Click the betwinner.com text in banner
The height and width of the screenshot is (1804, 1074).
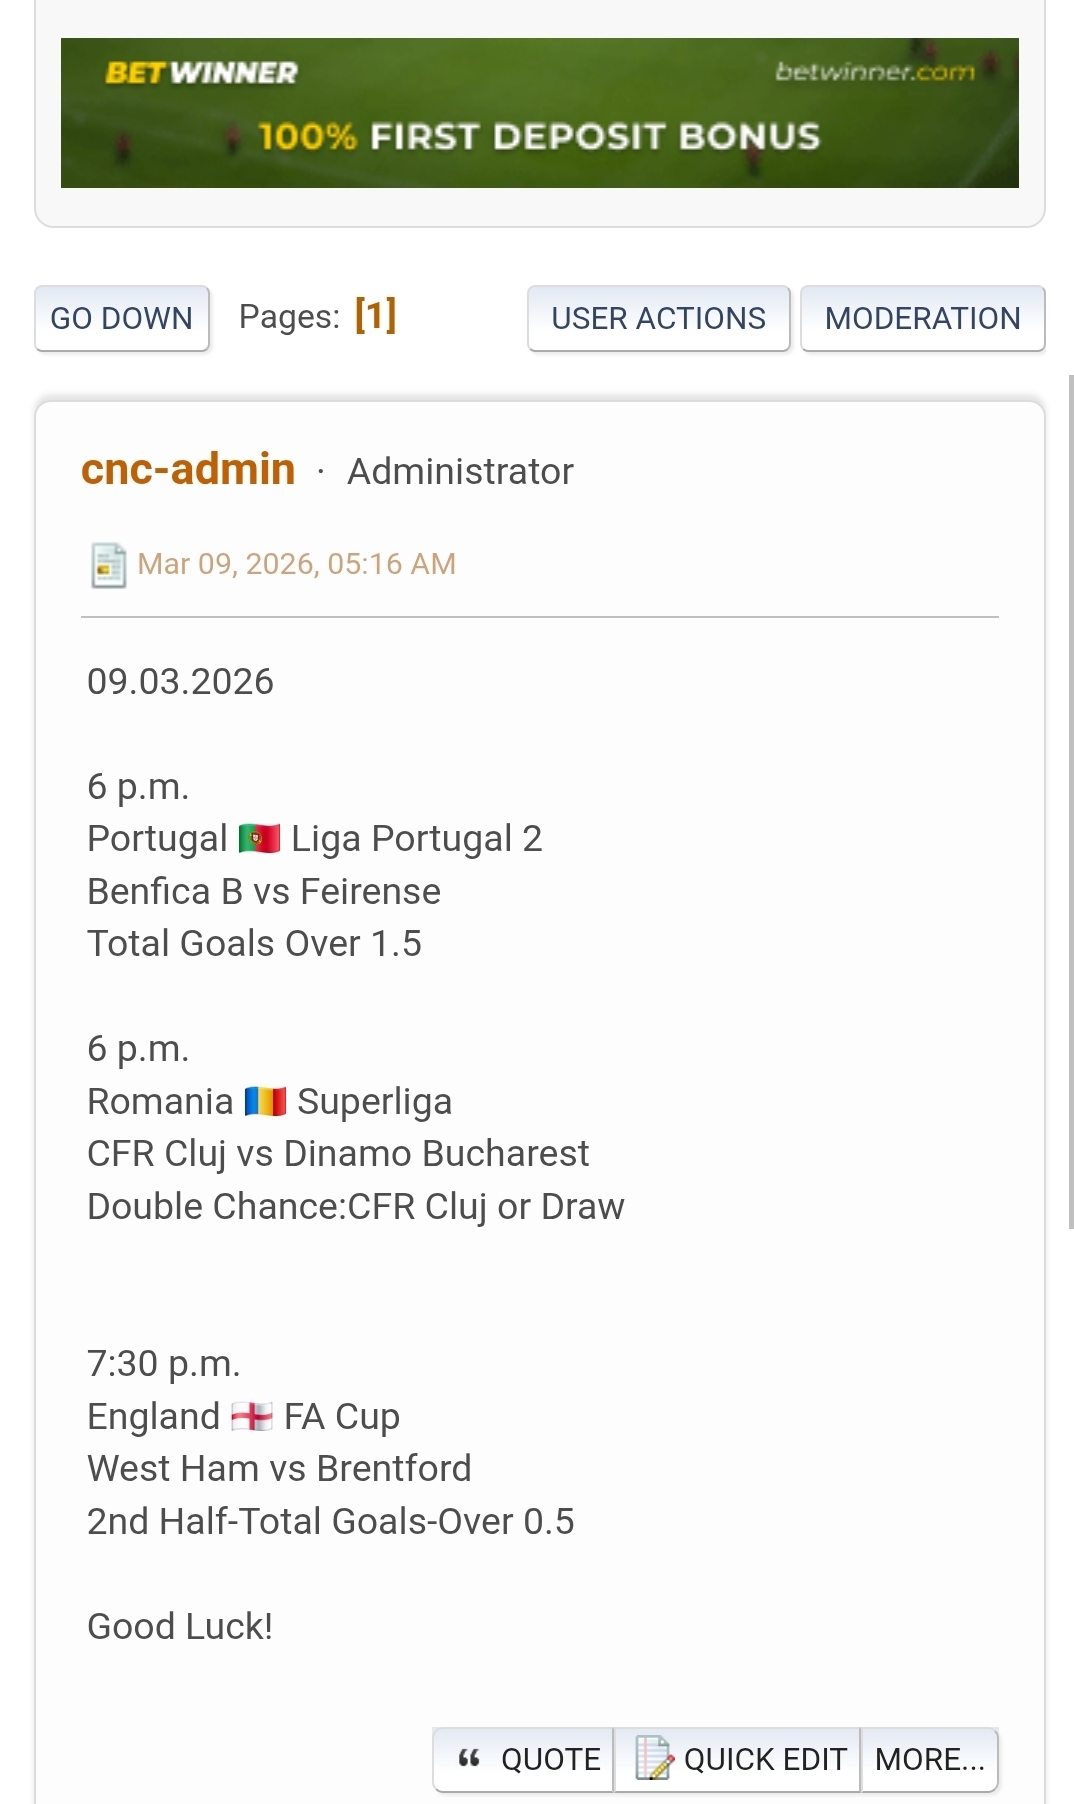[874, 72]
